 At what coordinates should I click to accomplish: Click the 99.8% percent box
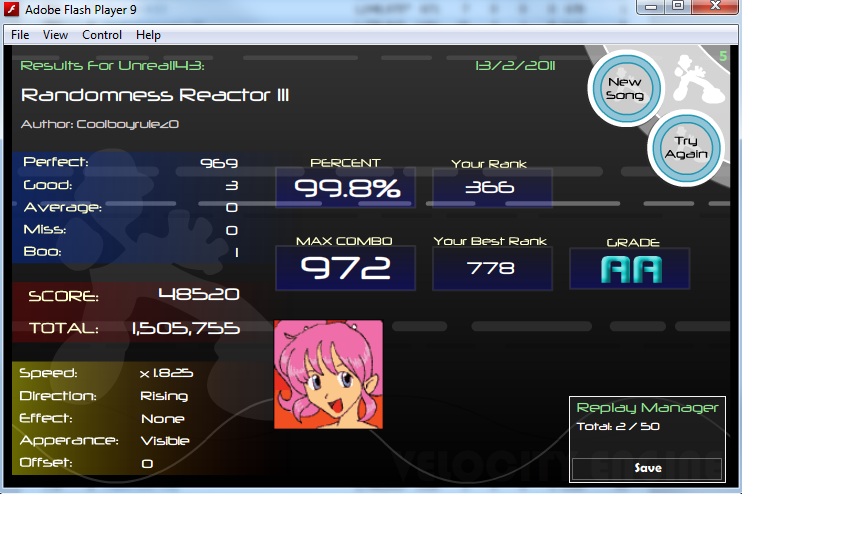click(x=345, y=188)
